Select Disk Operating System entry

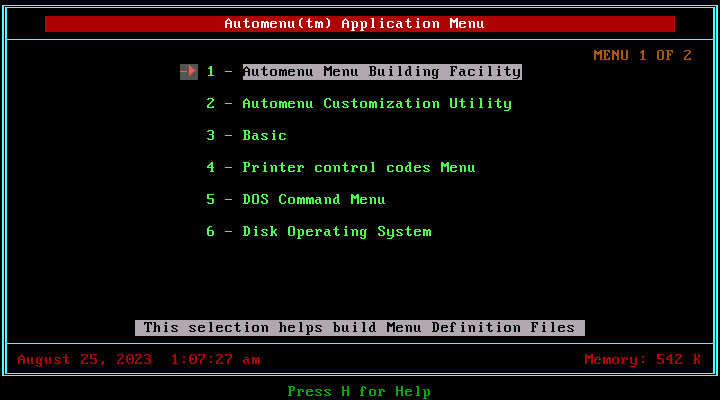click(337, 232)
